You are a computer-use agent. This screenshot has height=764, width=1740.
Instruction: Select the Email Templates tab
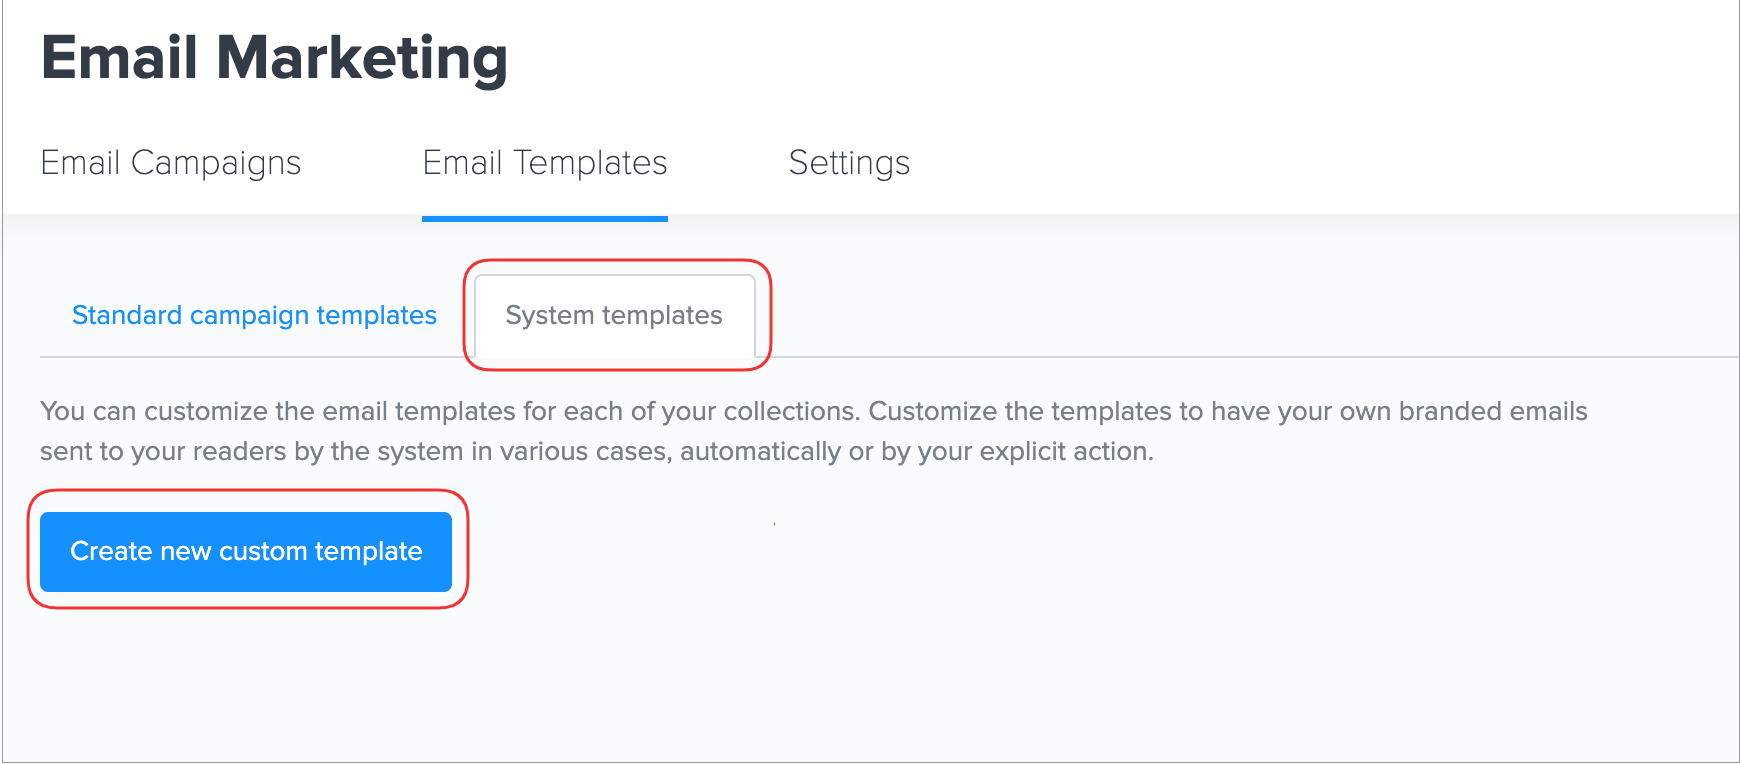545,163
